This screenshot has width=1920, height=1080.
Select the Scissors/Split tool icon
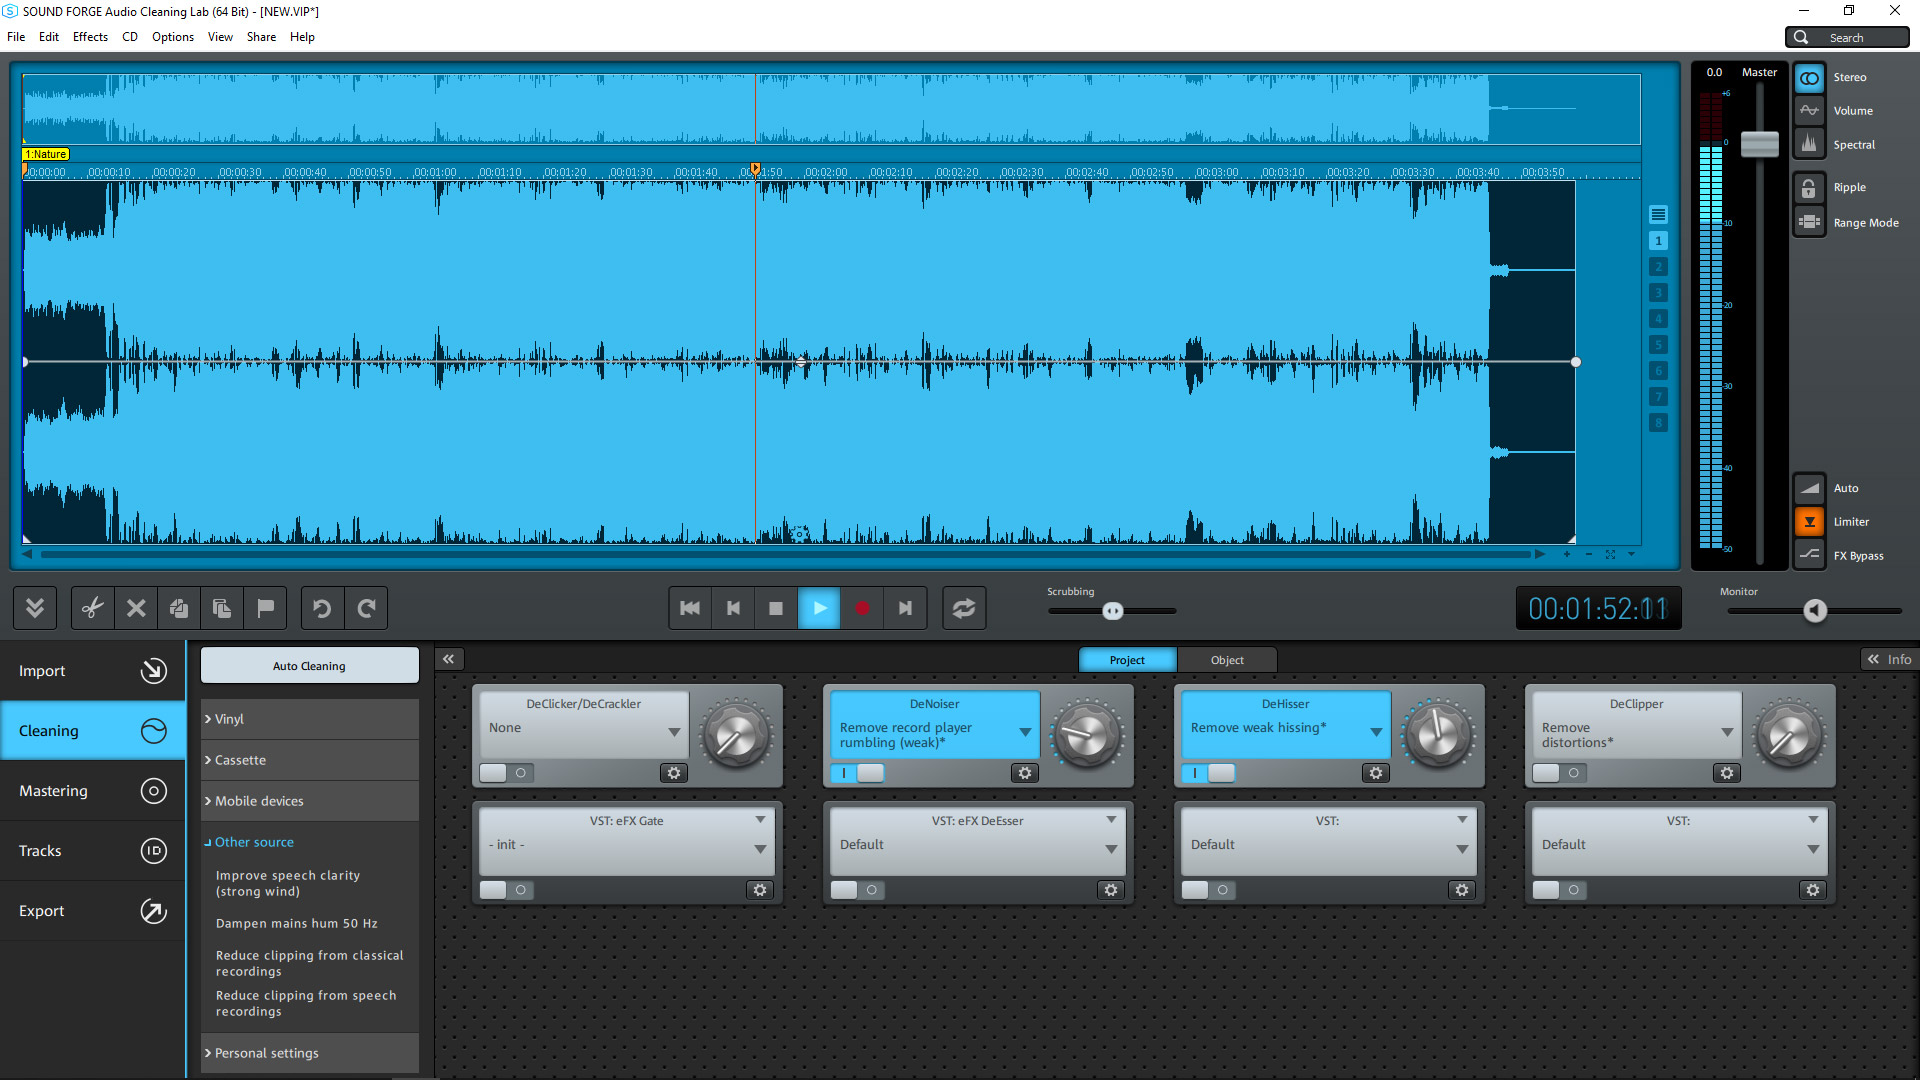91,608
